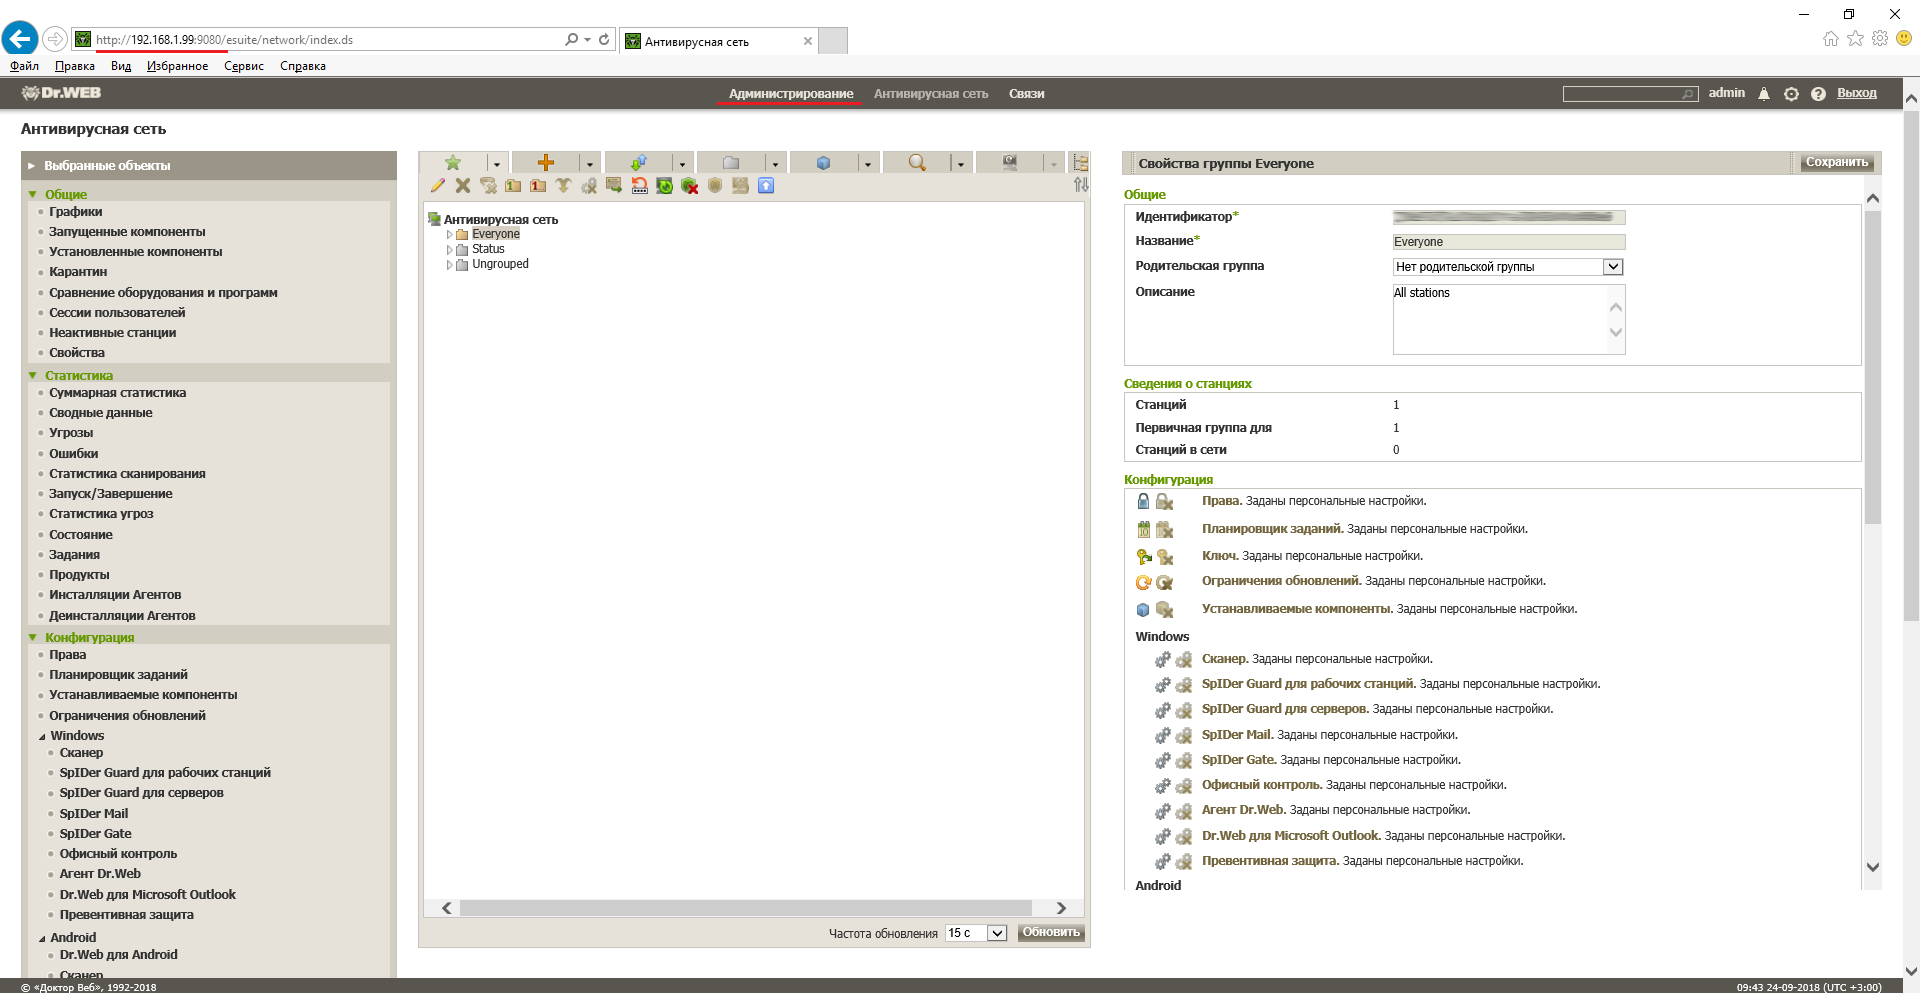This screenshot has width=1920, height=994.
Task: Open the dropdown arrow beside the star icon
Action: pyautogui.click(x=496, y=164)
